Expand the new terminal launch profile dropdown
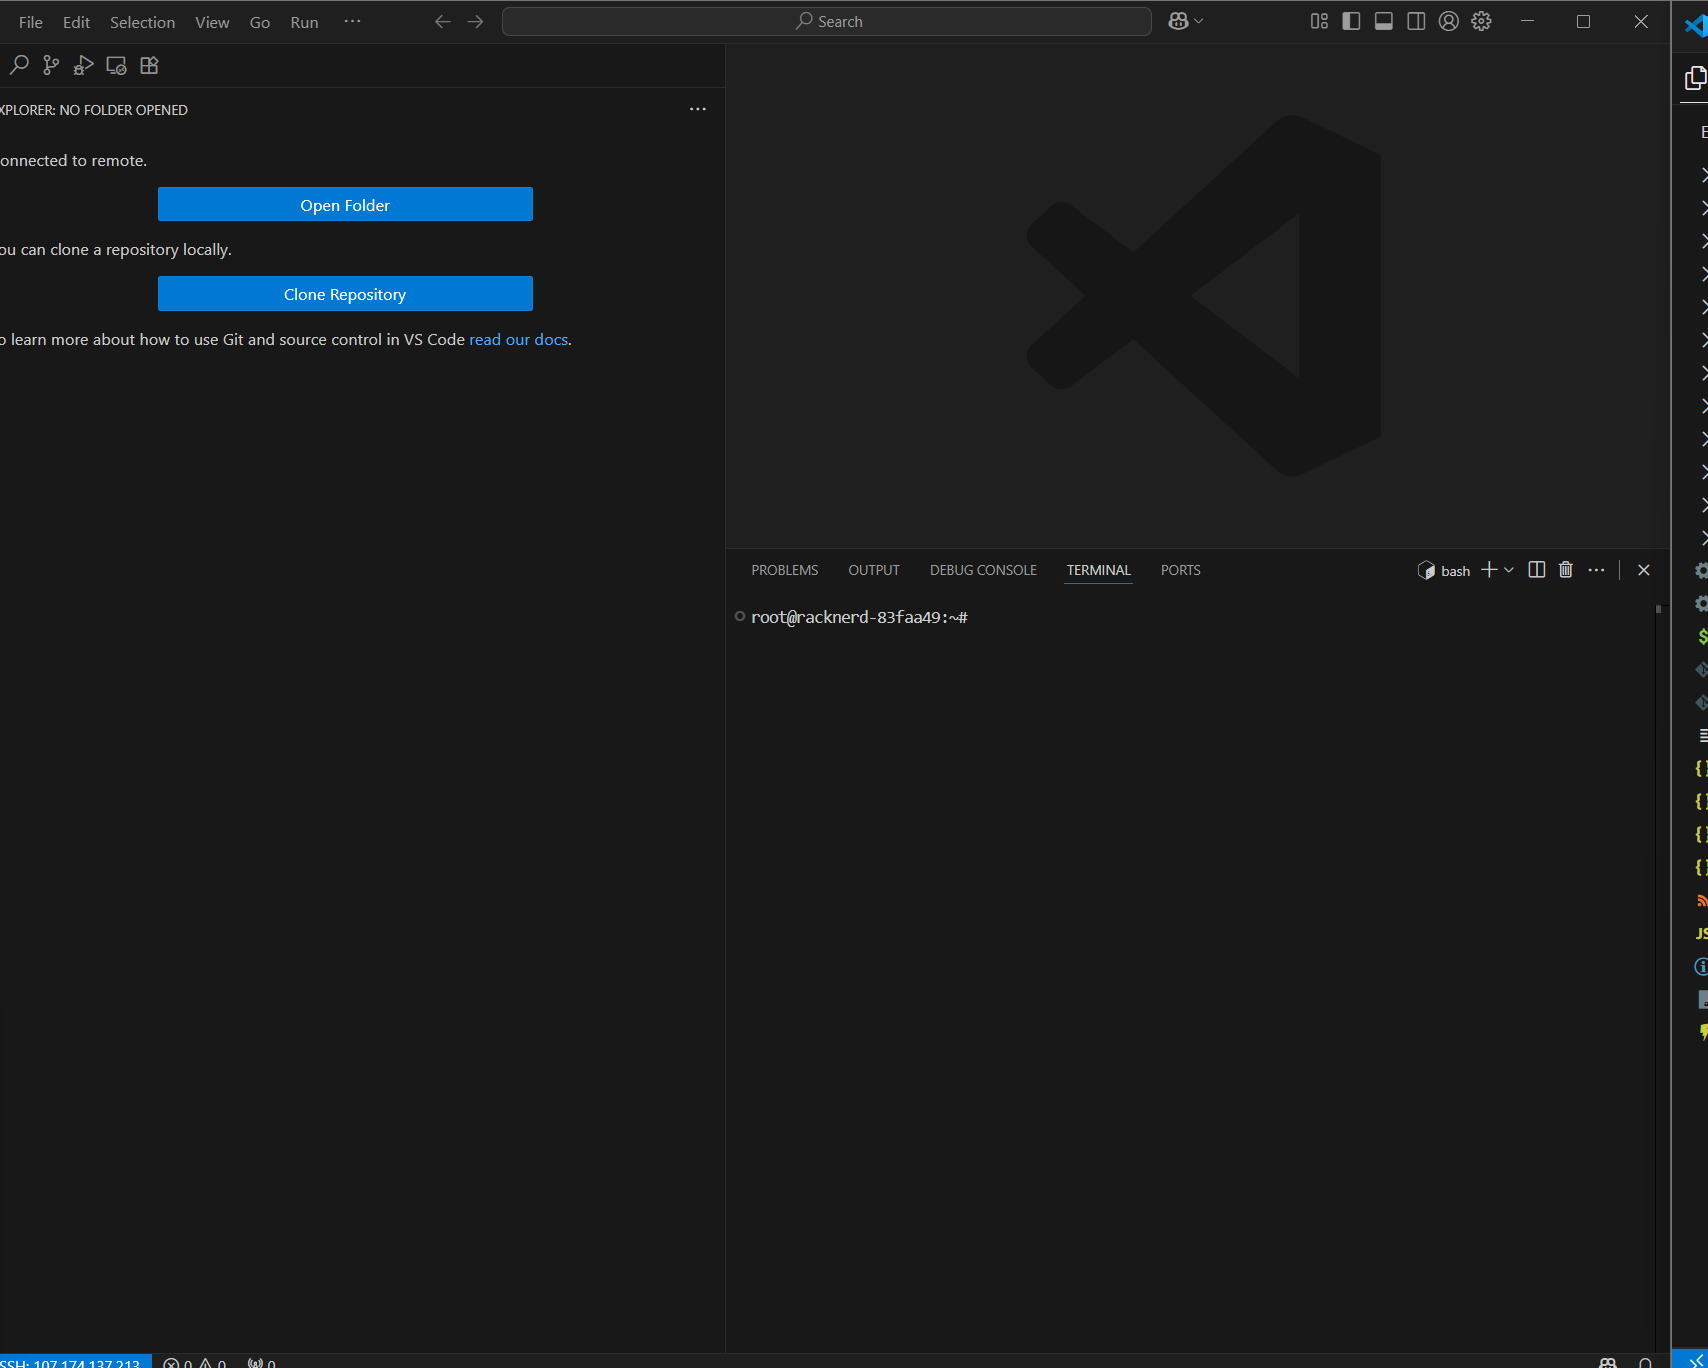Viewport: 1708px width, 1368px height. [1509, 570]
